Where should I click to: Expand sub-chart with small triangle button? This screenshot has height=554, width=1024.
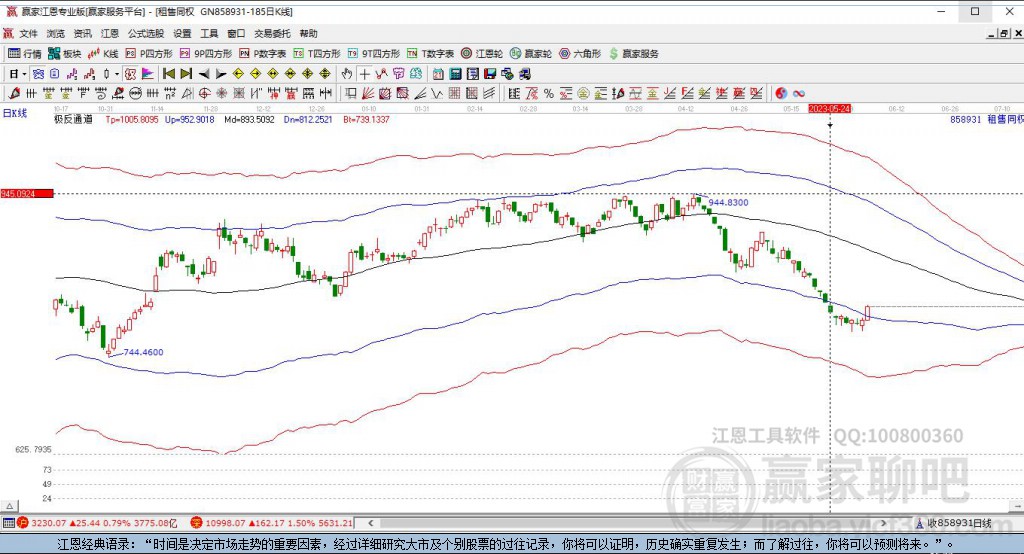9,506
